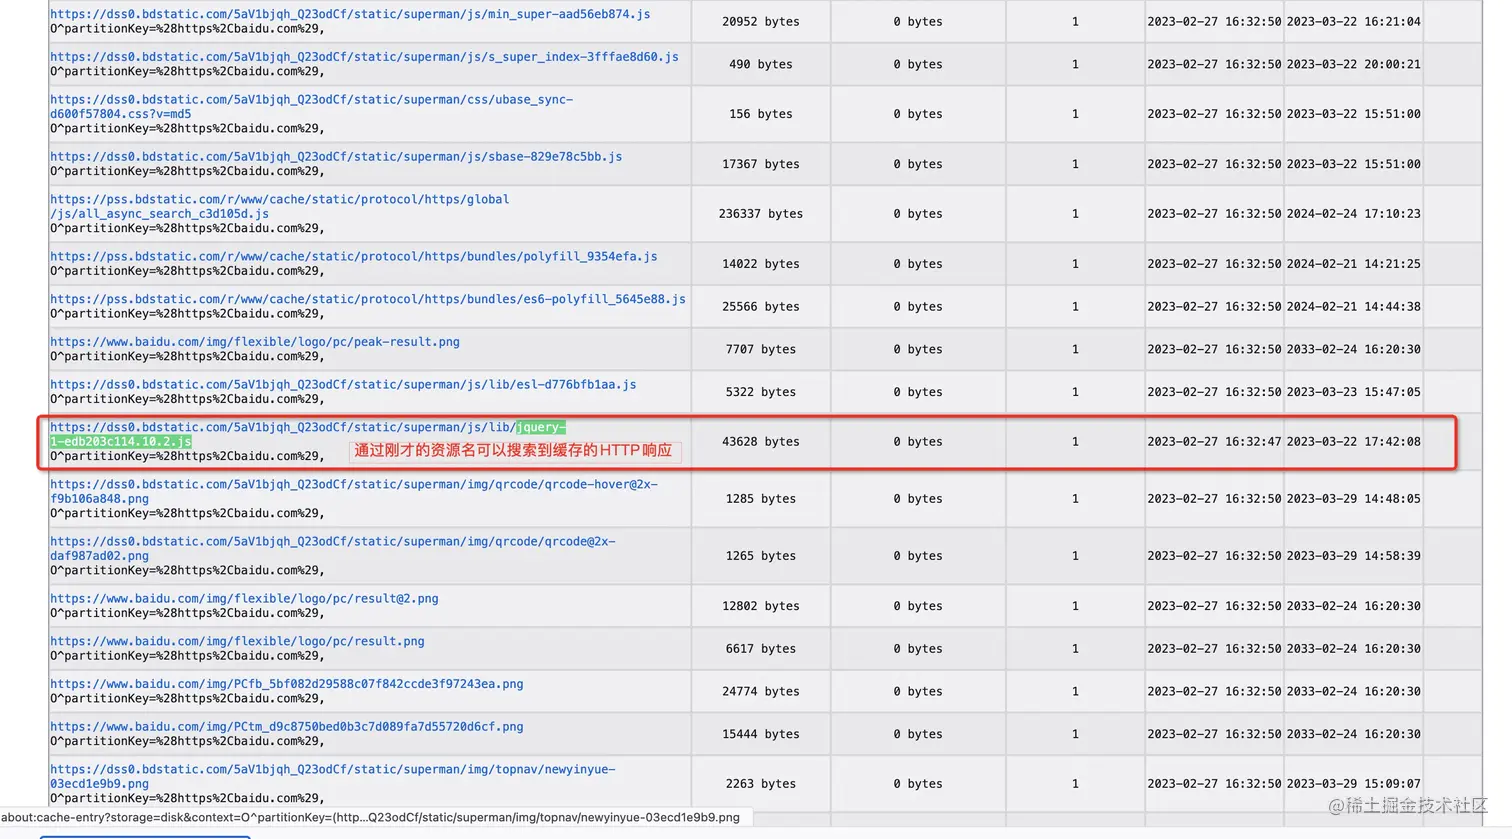
Task: Open the qrcode@2x-daf987ad02.png cache link
Action: point(333,548)
